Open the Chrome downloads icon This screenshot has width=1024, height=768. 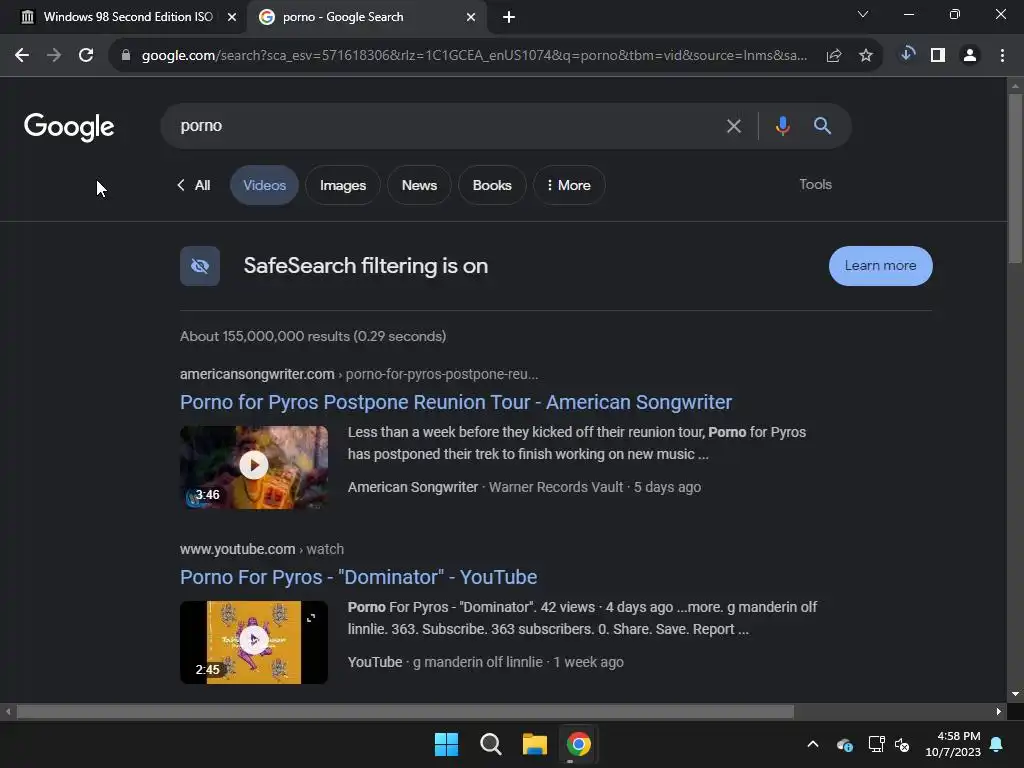click(x=907, y=54)
